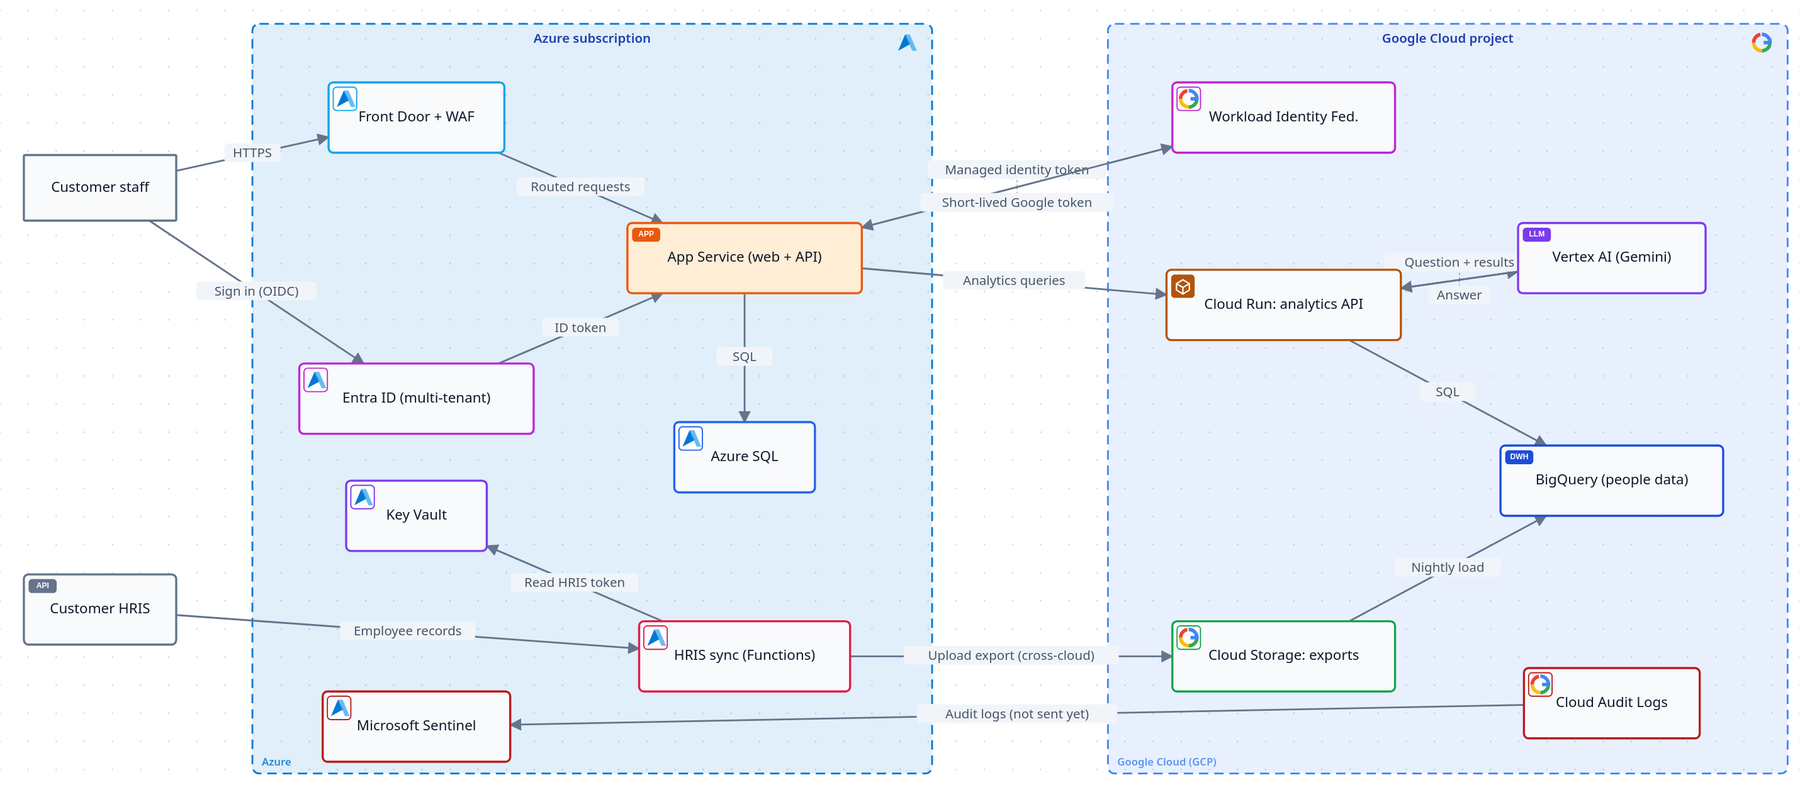Click the Nightly load edge label
The width and height of the screenshot is (1800, 797).
(x=1447, y=568)
